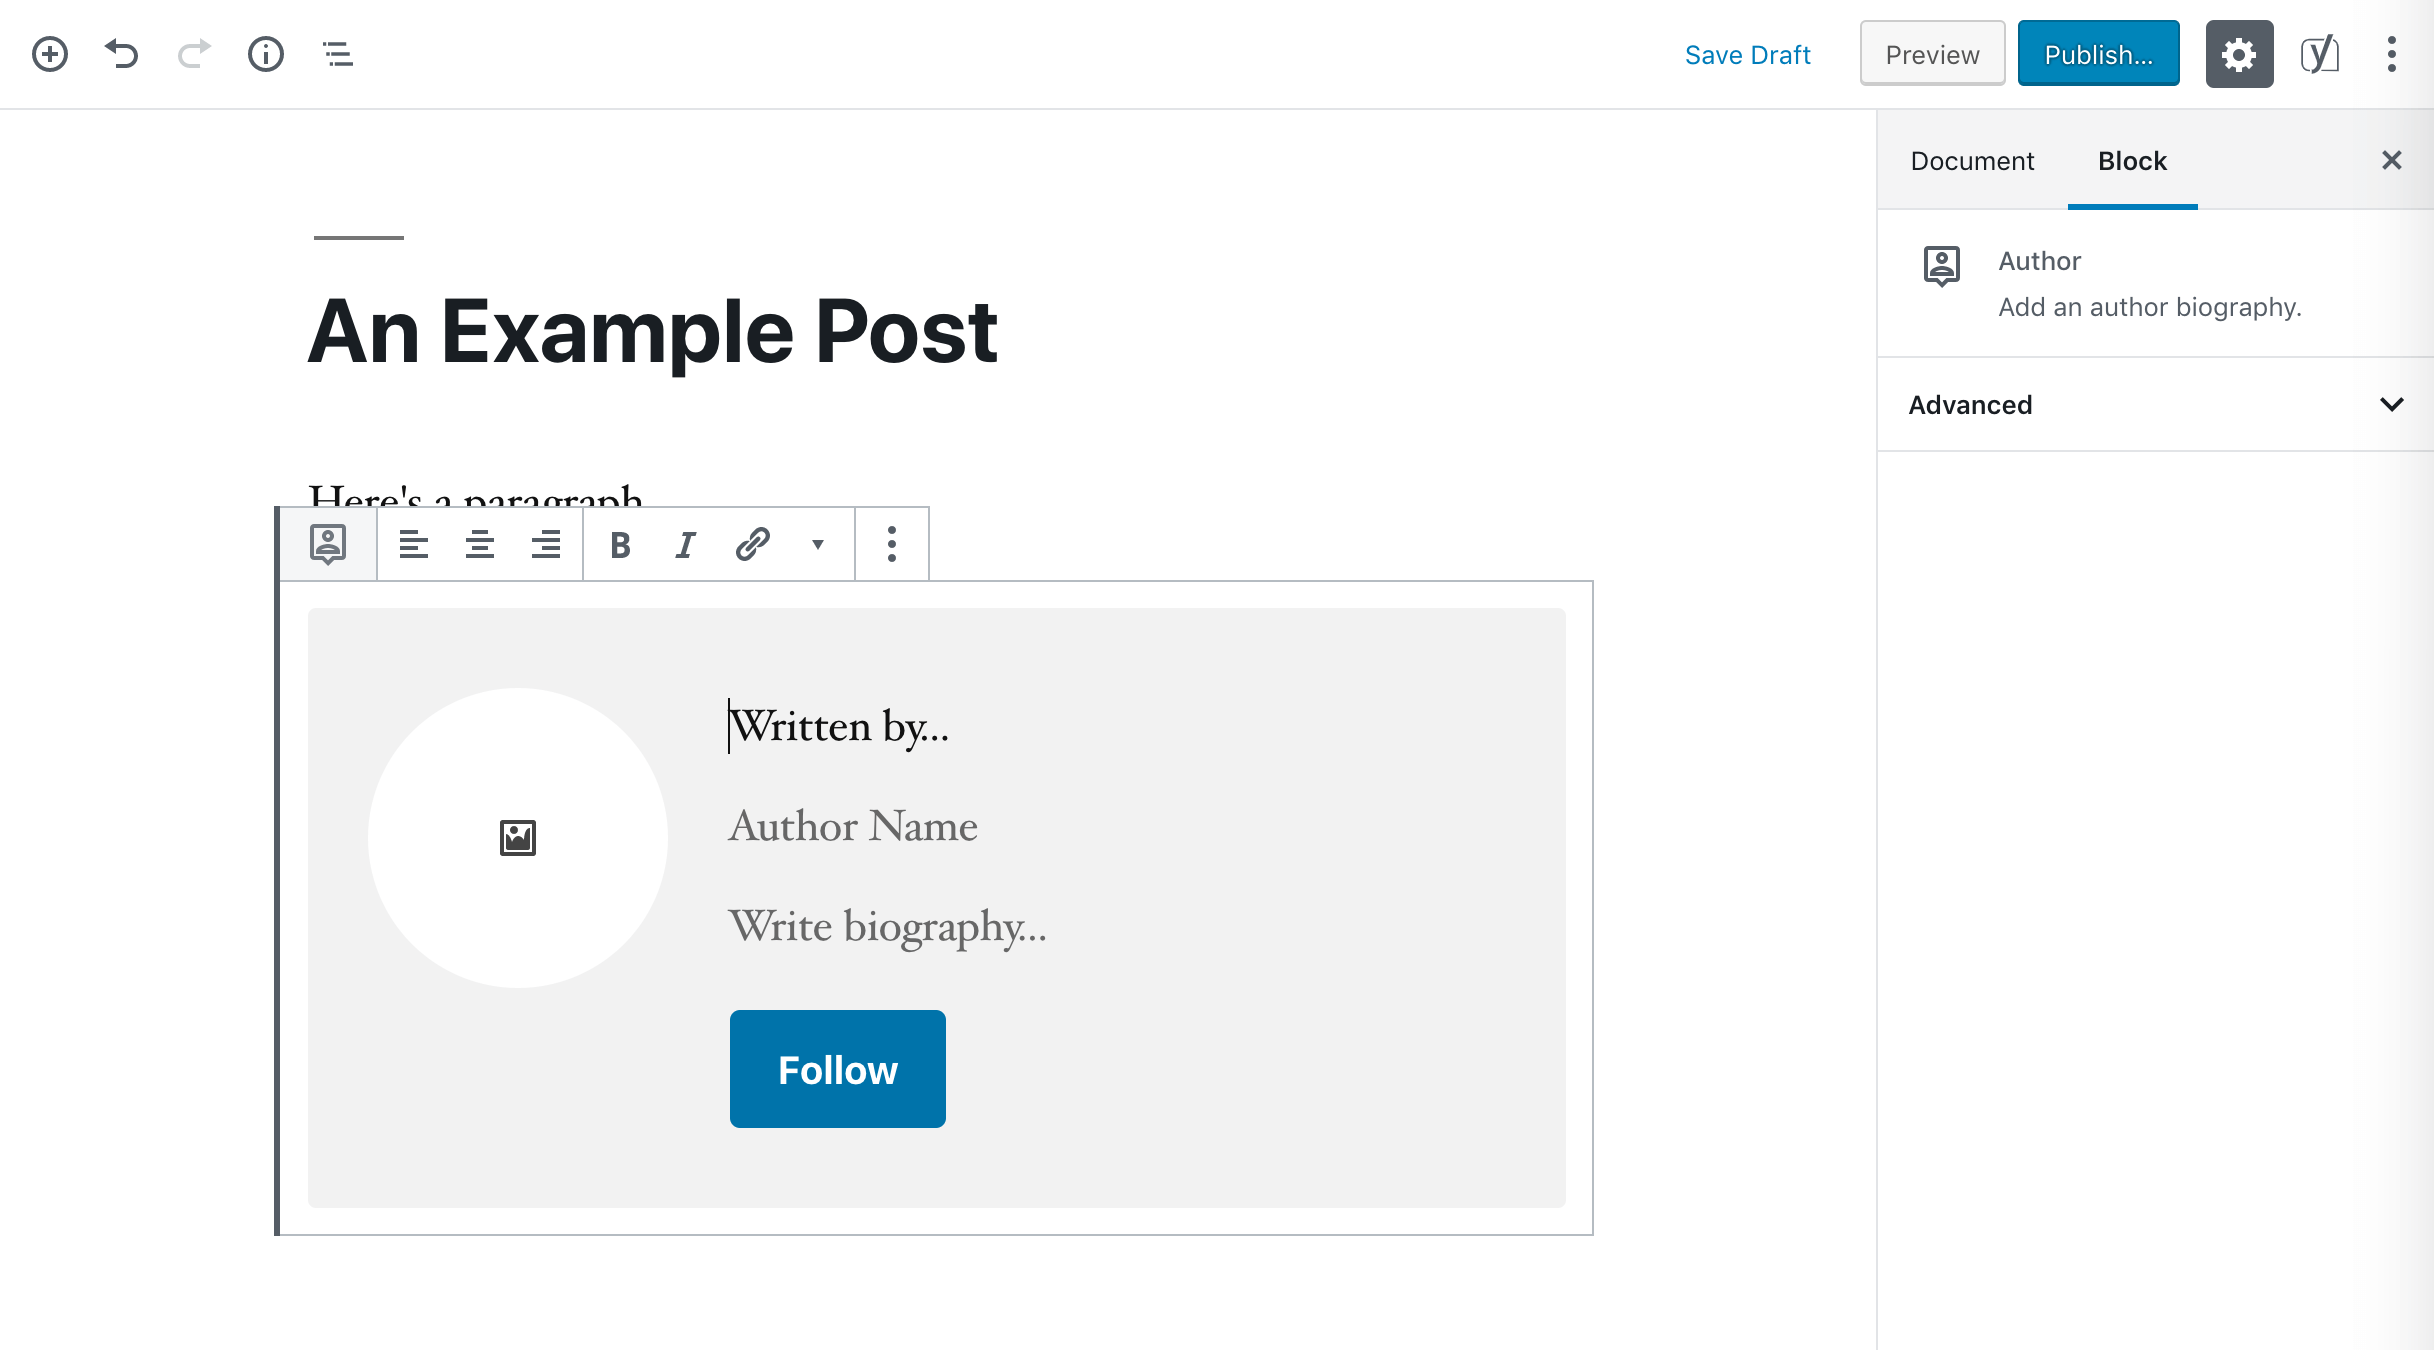Click the Settings gear icon
Screen dimensions: 2434x1350
(x=2239, y=55)
